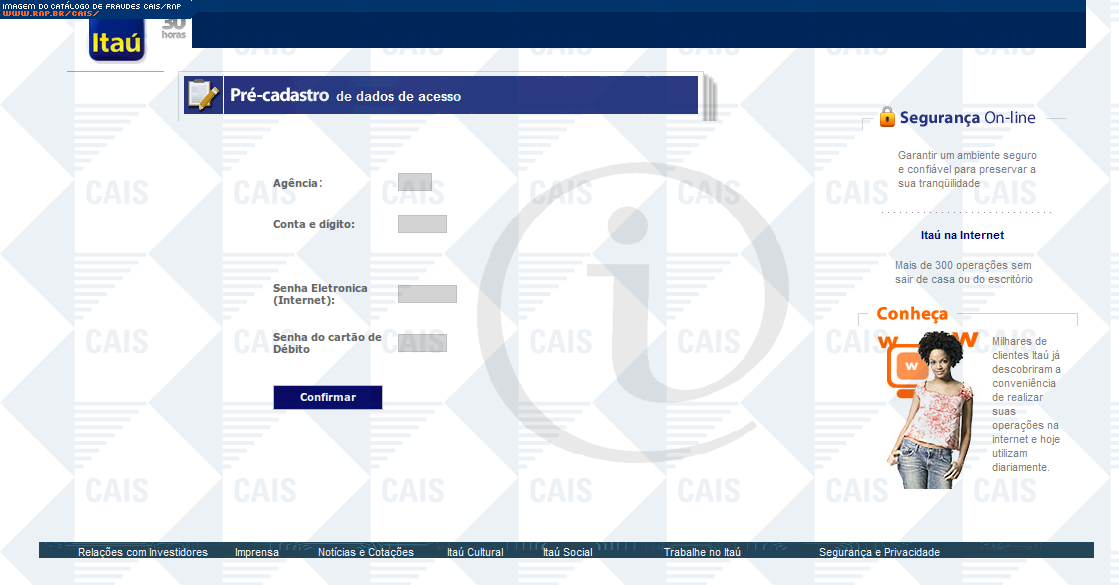Open the Itaú na Internet link
1119x585 pixels.
click(962, 236)
